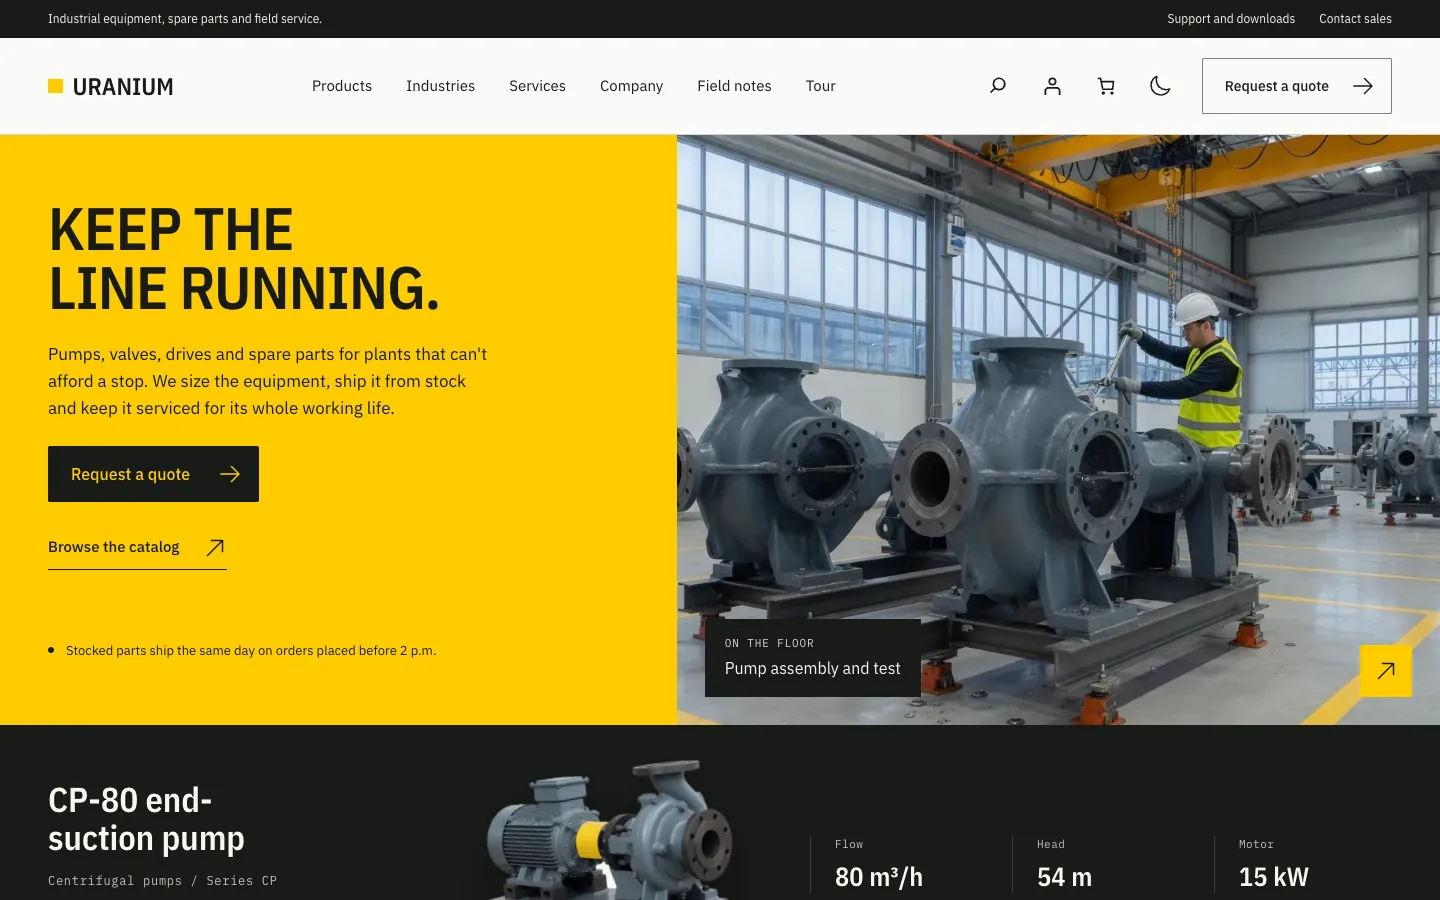The height and width of the screenshot is (900, 1440).
Task: Click the same-day shipping note
Action: [x=251, y=650]
